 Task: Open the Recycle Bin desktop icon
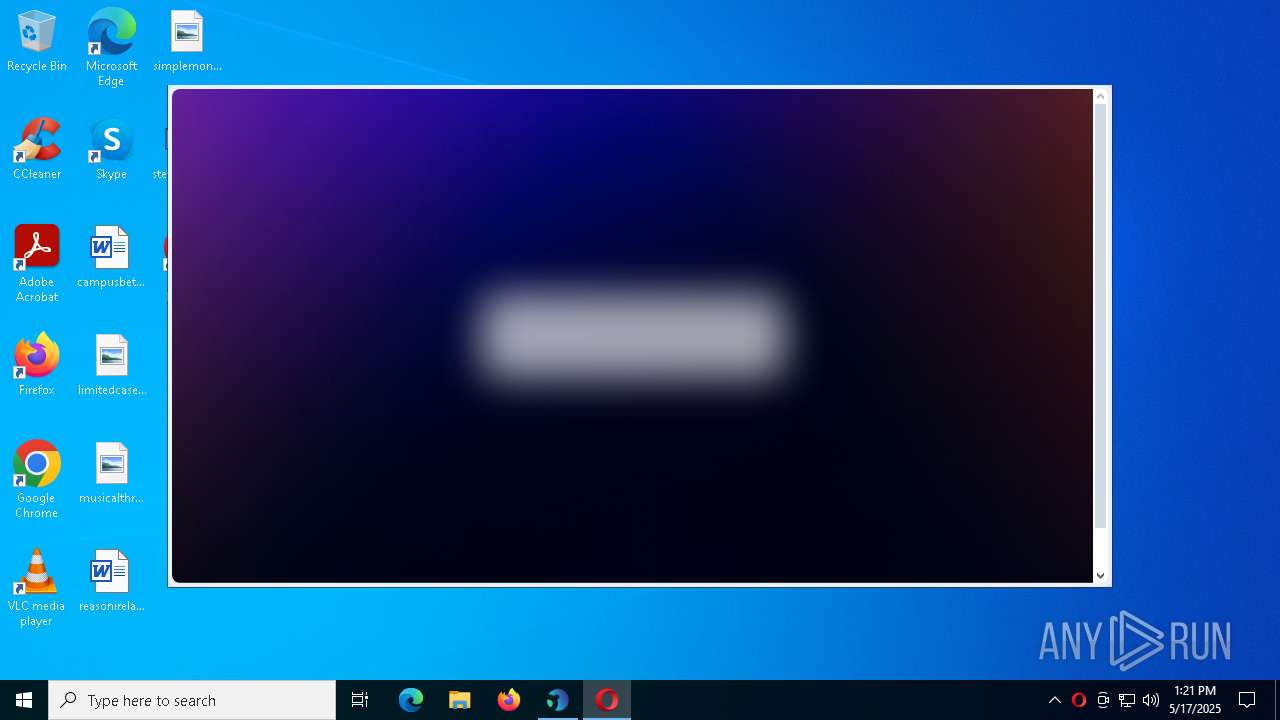(x=37, y=42)
